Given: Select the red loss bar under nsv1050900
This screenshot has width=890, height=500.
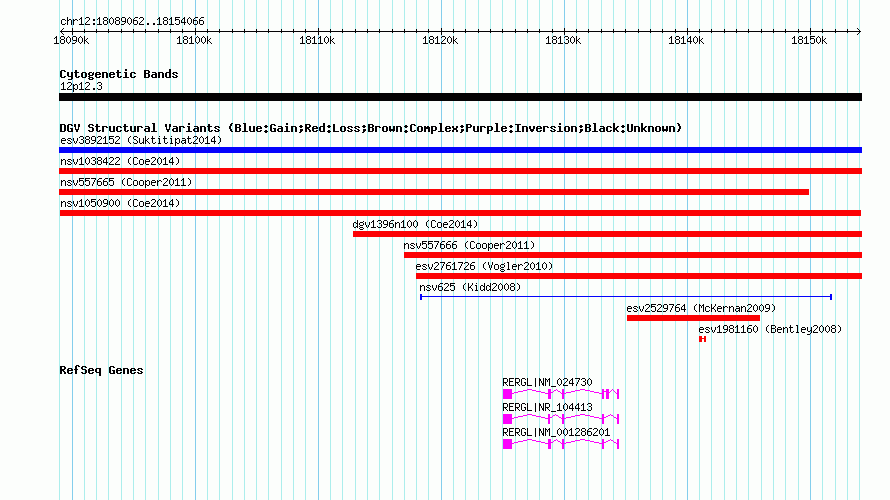Looking at the screenshot, I should [460, 213].
